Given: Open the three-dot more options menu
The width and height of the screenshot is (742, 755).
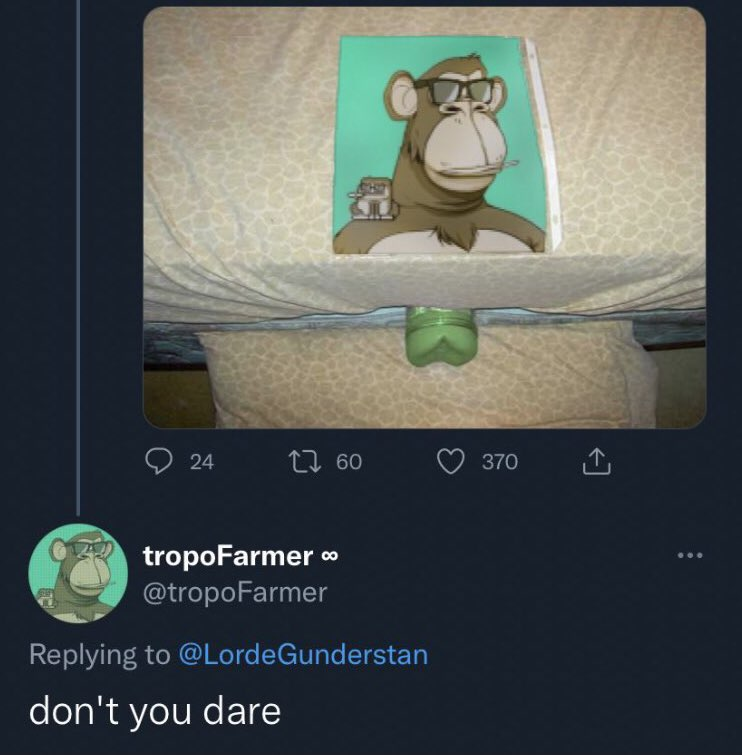Looking at the screenshot, I should pos(690,555).
